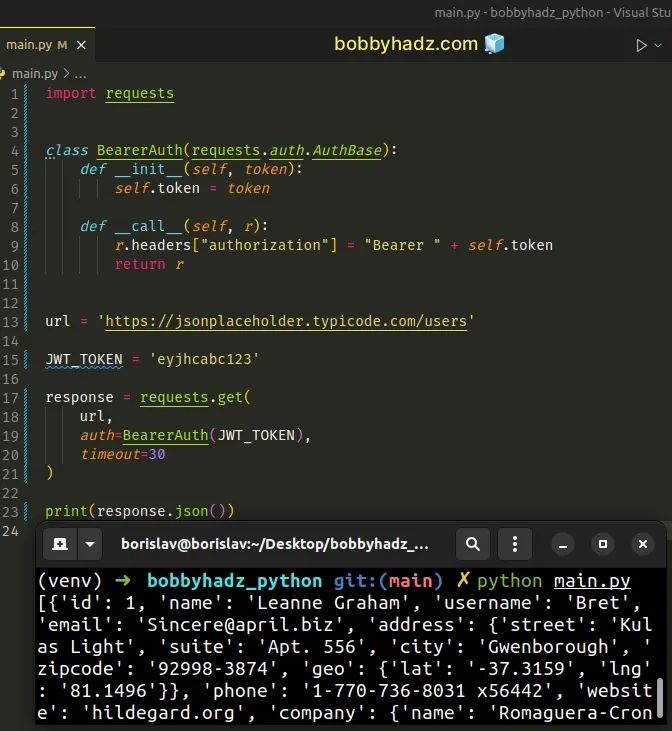Click the JWT_TOKEN variable on line 15
Screen dimensions: 672x731
pos(84,359)
